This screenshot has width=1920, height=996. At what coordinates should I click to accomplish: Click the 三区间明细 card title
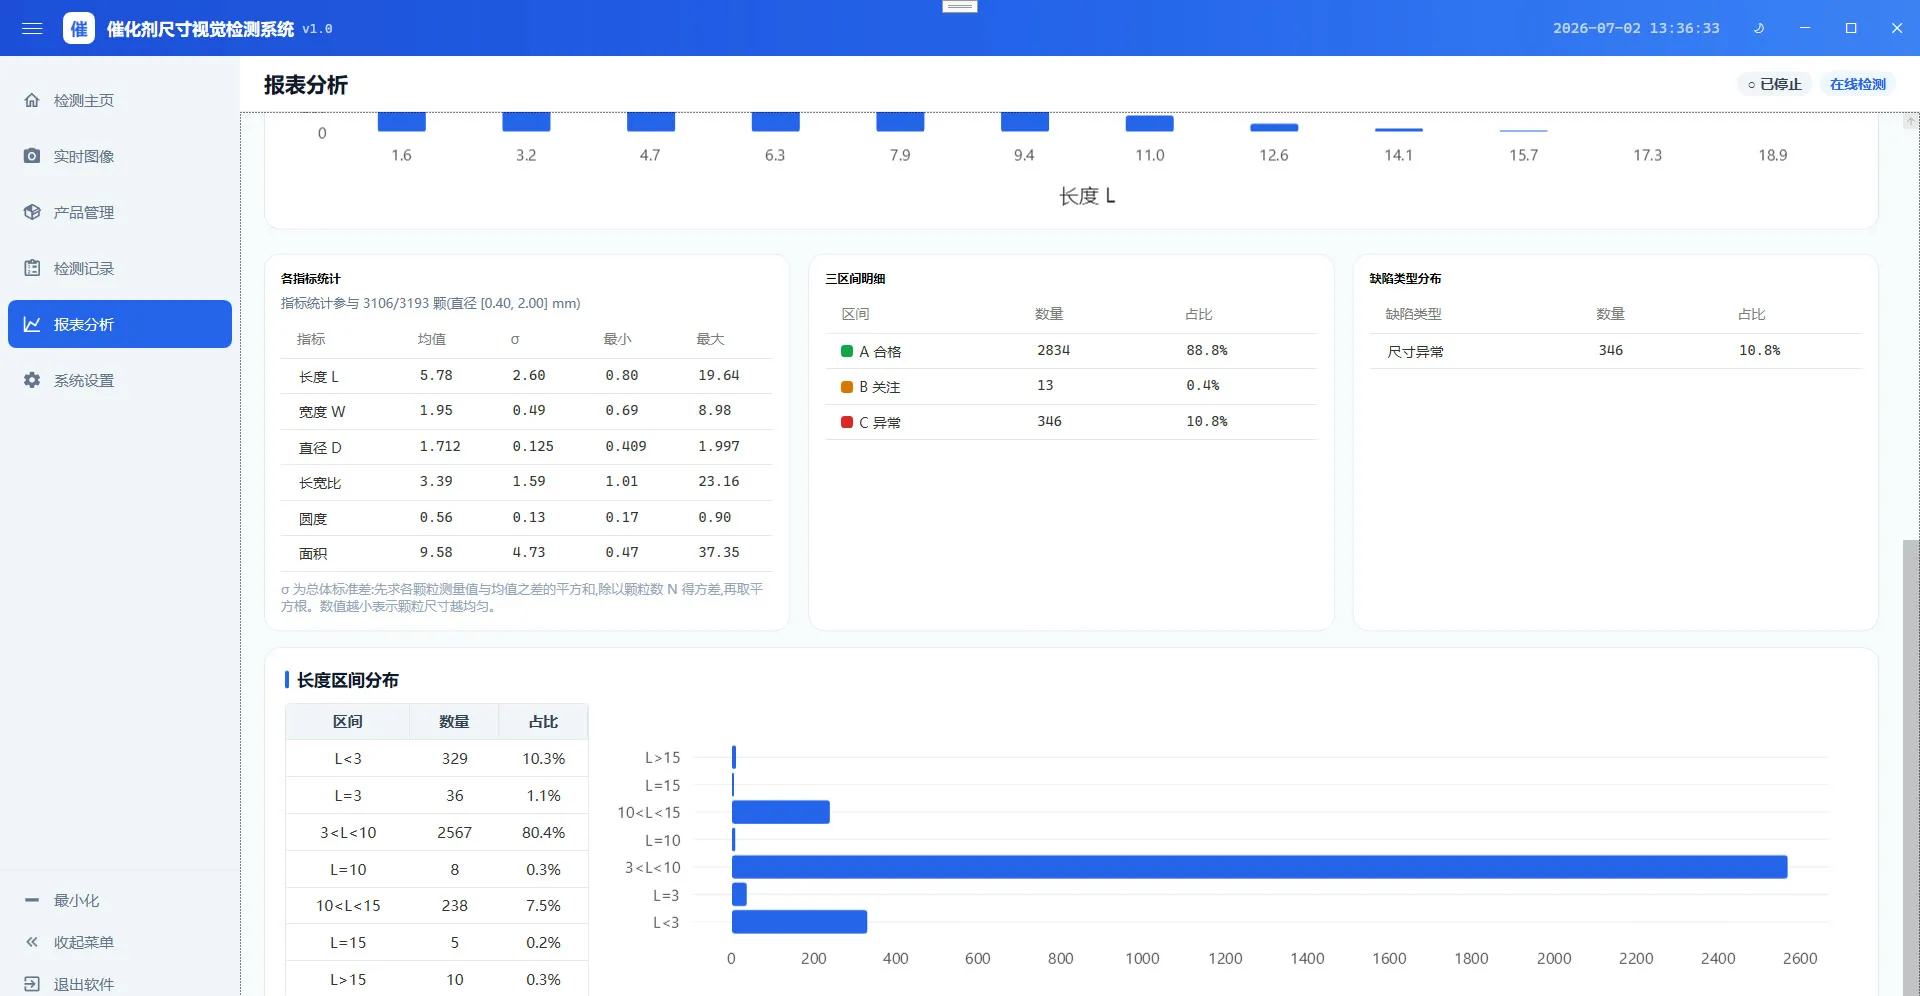click(x=855, y=278)
